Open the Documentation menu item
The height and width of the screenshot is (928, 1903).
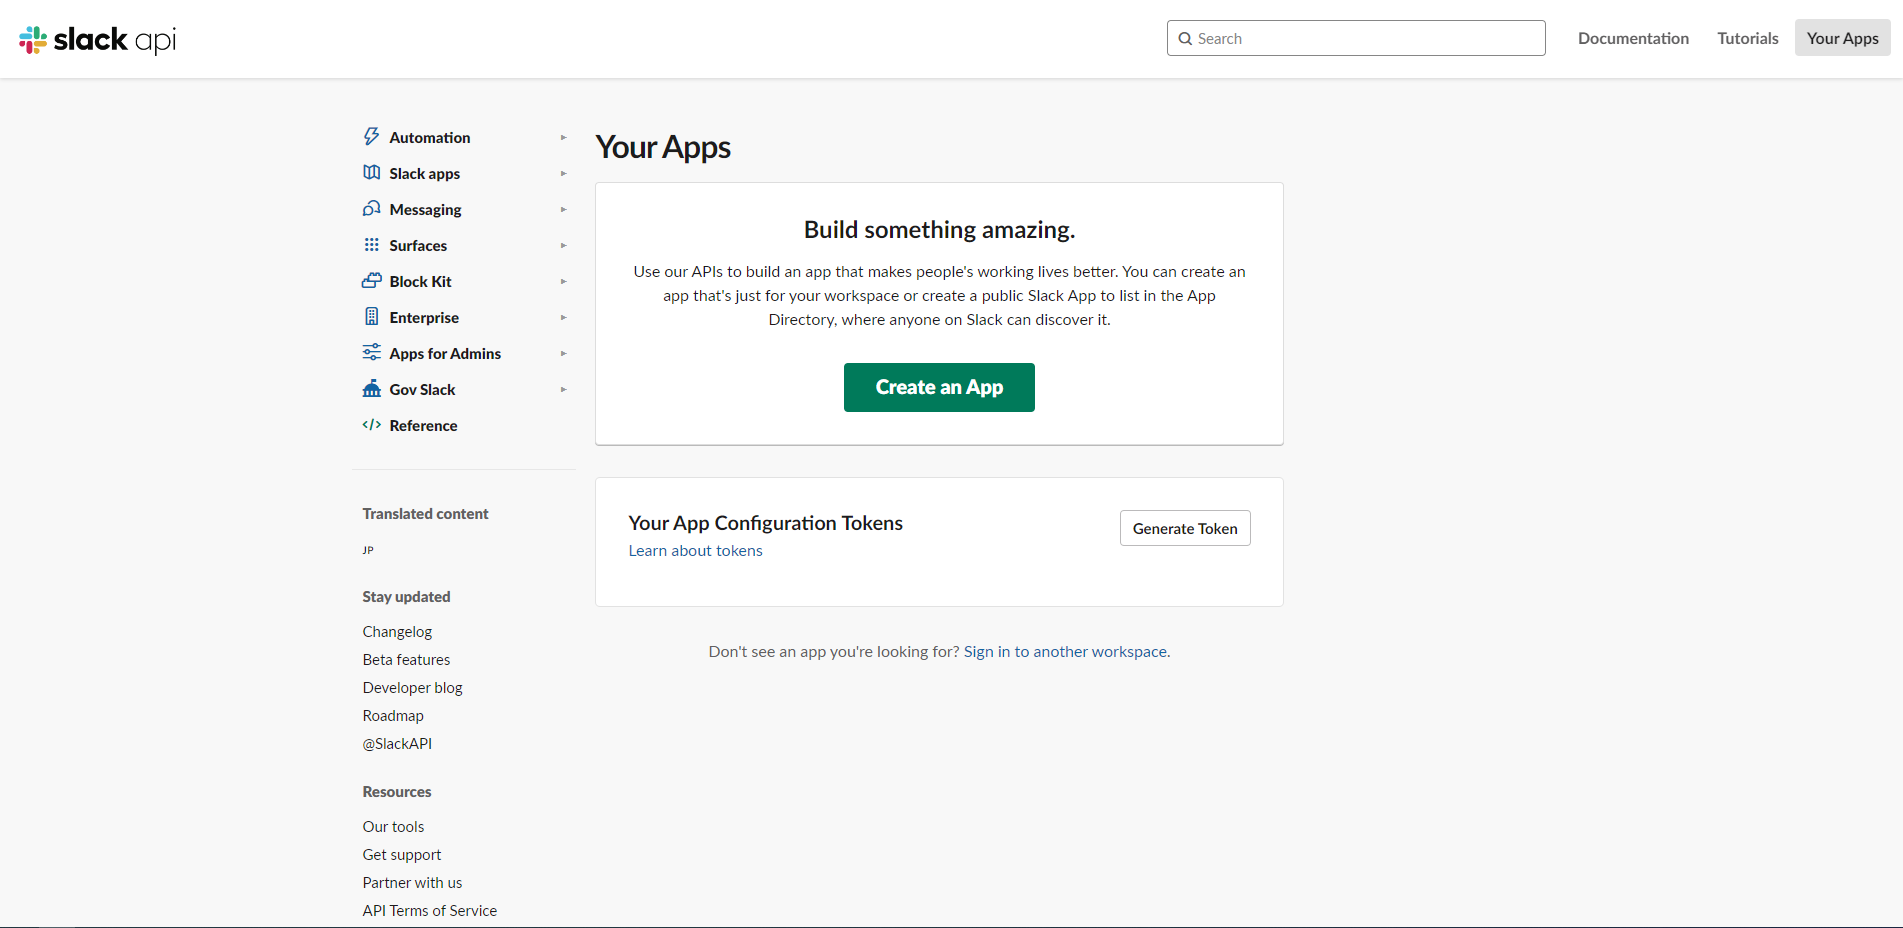(1633, 38)
